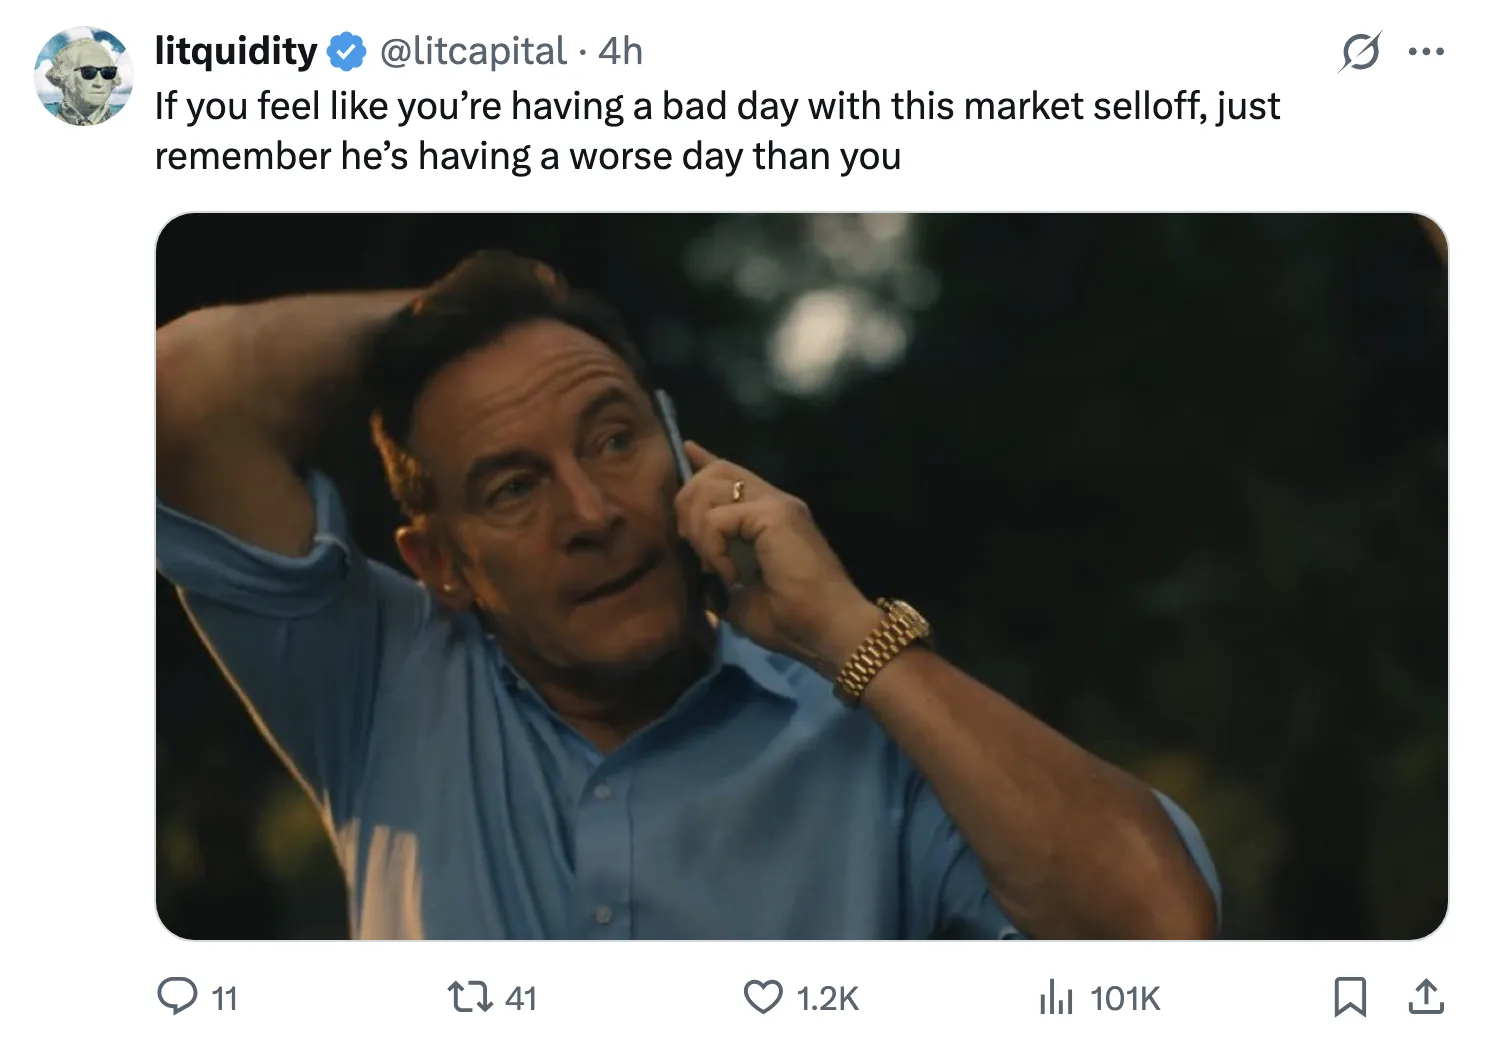
Task: Click the 11 replies count
Action: 225,998
